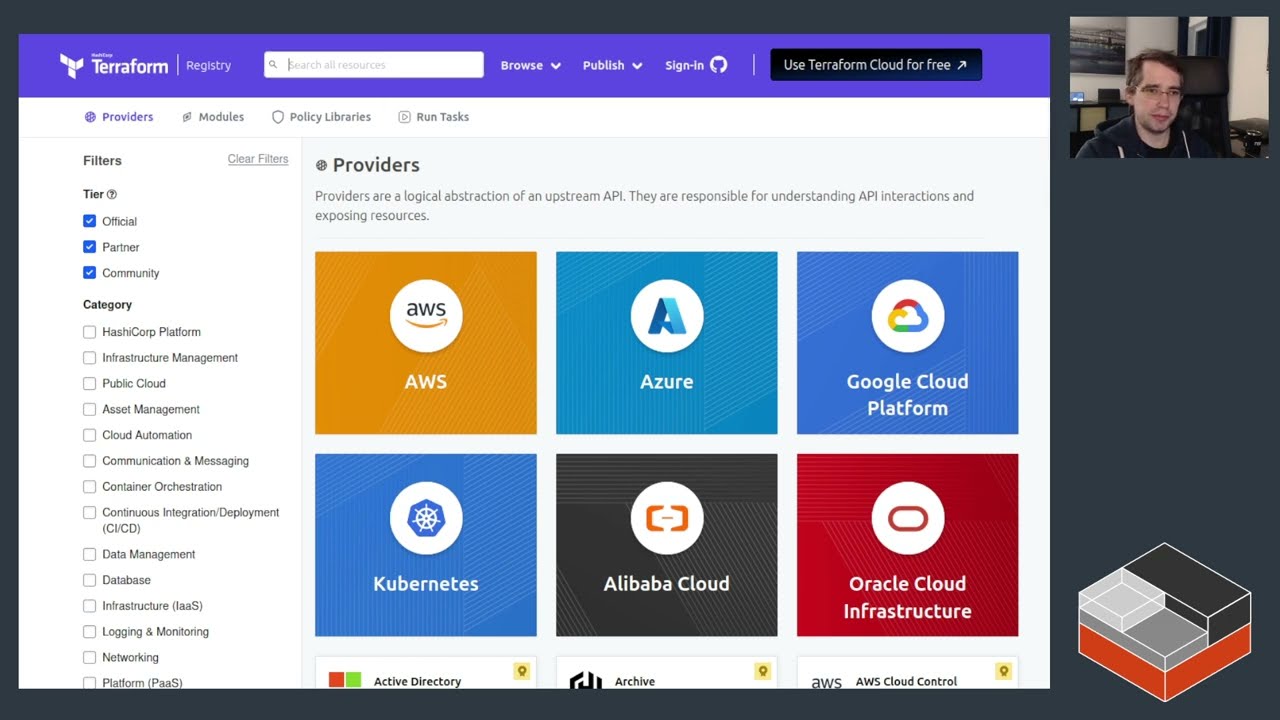The image size is (1280, 720).
Task: Check the Networking category filter
Action: 89,658
